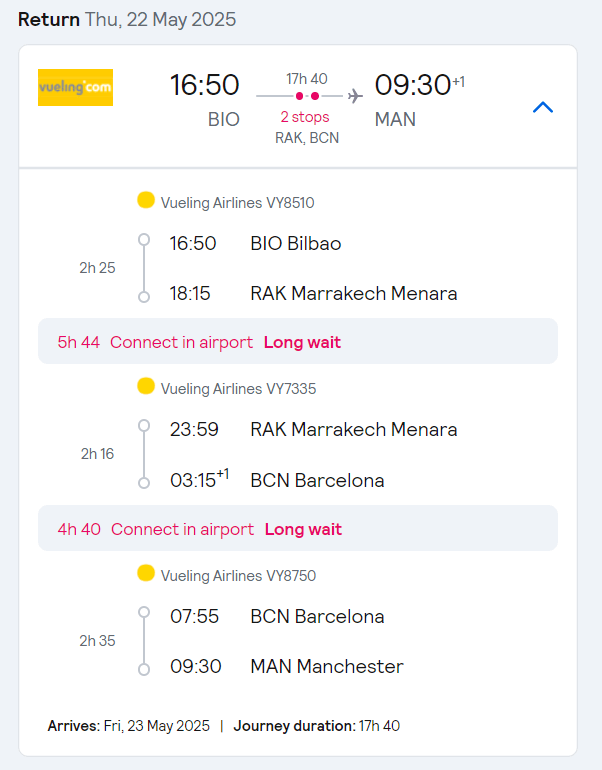Click yellow Vueling dot beside VY8750

click(146, 573)
